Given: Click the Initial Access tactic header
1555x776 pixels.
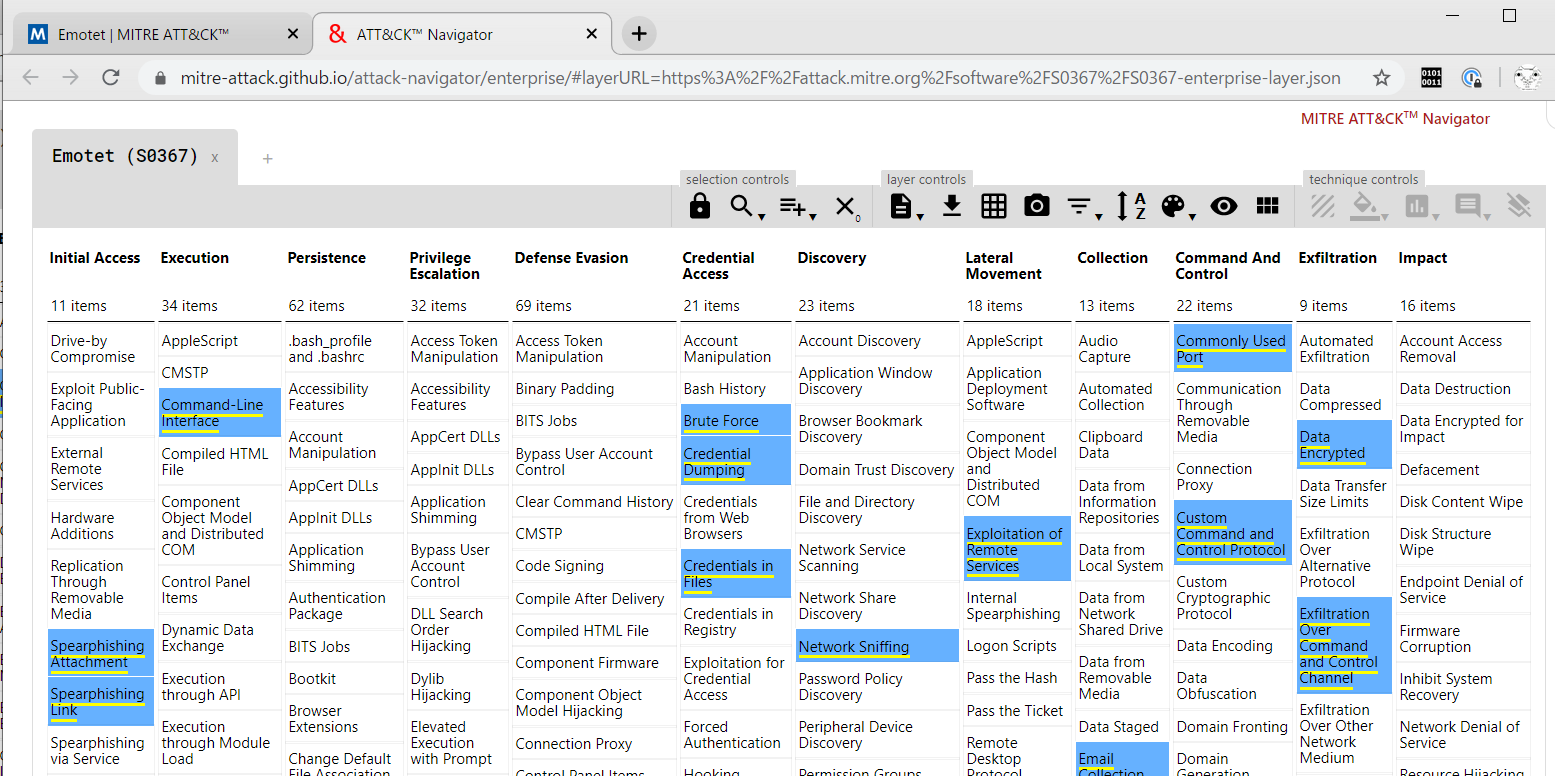Looking at the screenshot, I should pos(95,258).
